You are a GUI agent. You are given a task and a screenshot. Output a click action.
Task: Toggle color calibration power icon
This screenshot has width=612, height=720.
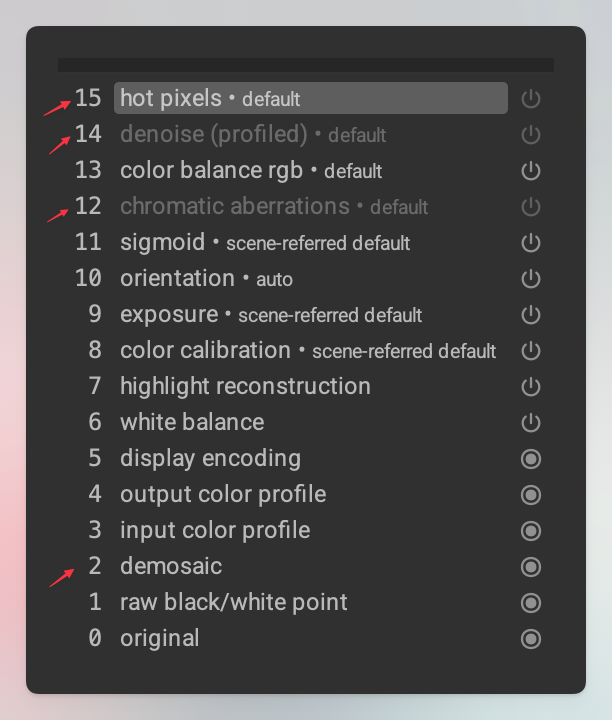531,351
